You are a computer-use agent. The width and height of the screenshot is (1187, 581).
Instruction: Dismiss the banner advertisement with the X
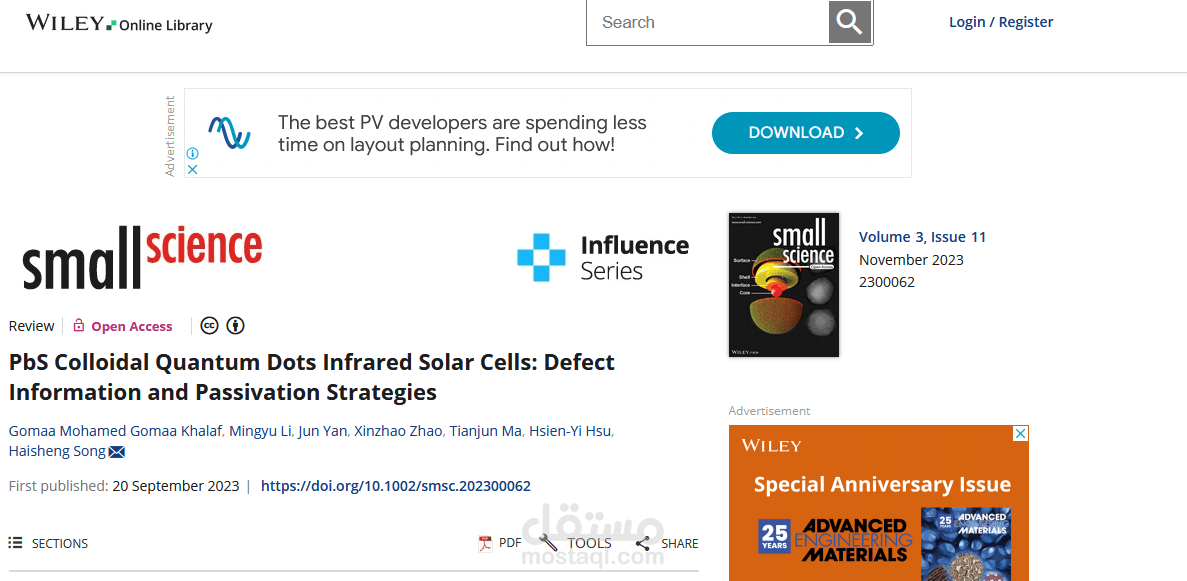pos(192,169)
